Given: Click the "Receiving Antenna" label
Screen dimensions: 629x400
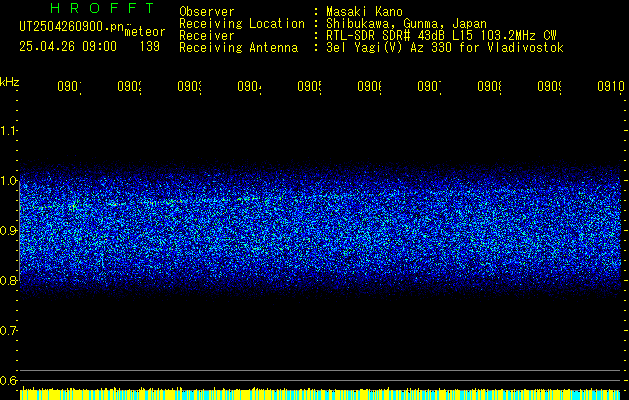Looking at the screenshot, I should click(238, 48).
